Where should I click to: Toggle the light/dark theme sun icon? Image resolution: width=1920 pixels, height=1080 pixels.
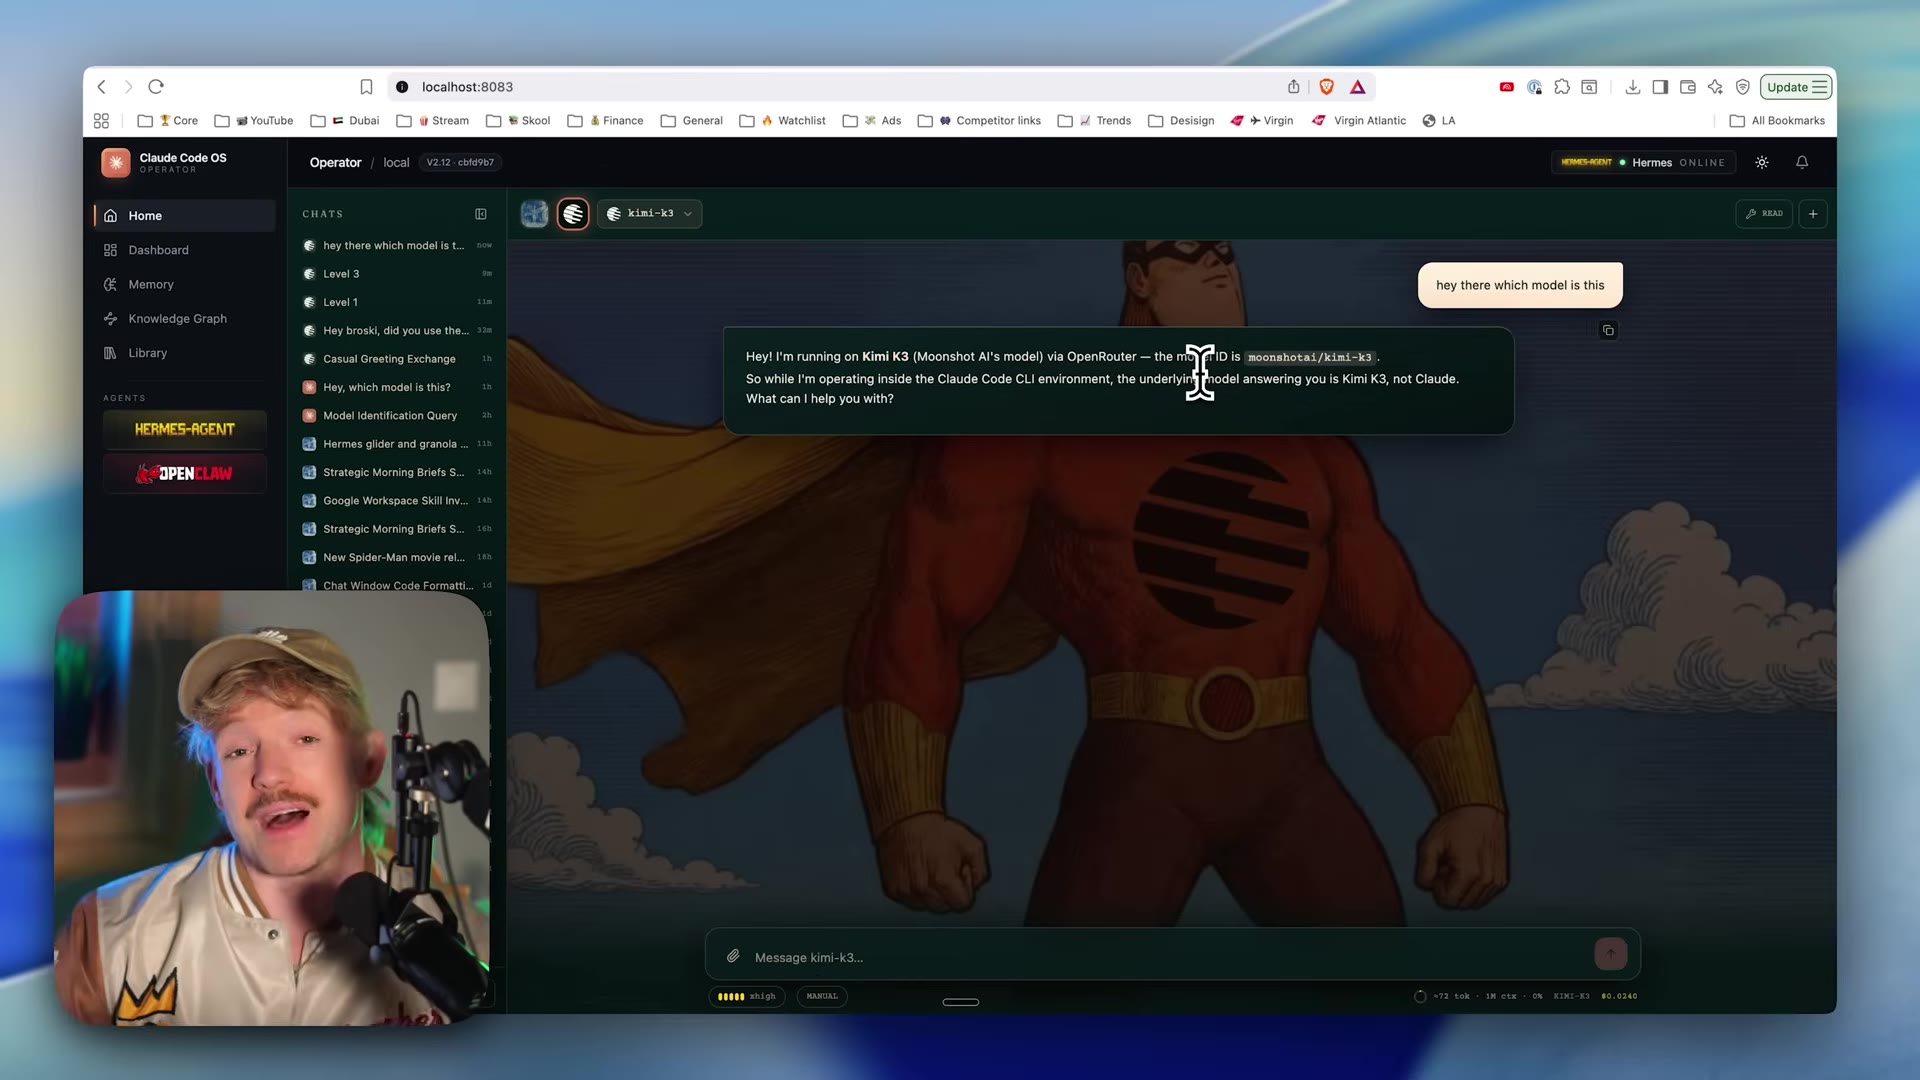[x=1762, y=162]
